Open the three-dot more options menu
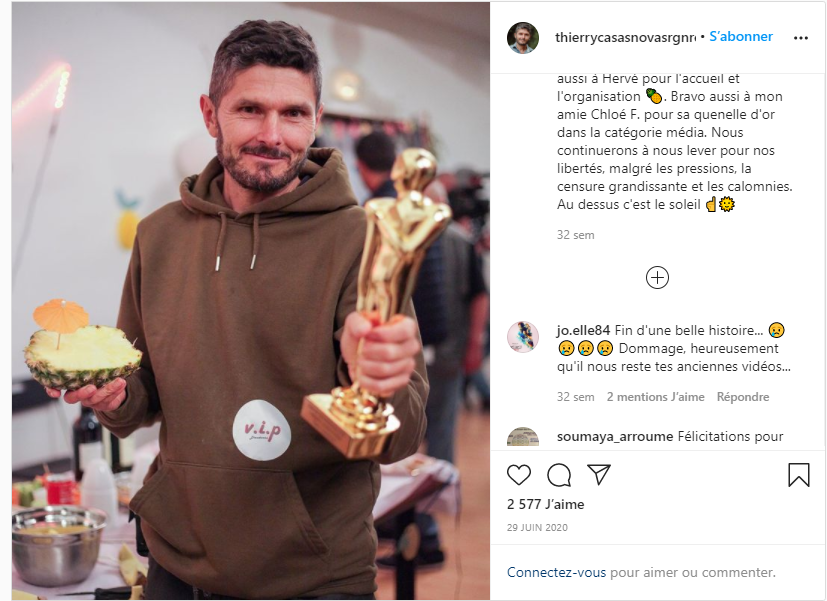This screenshot has height=601, width=827. point(801,38)
